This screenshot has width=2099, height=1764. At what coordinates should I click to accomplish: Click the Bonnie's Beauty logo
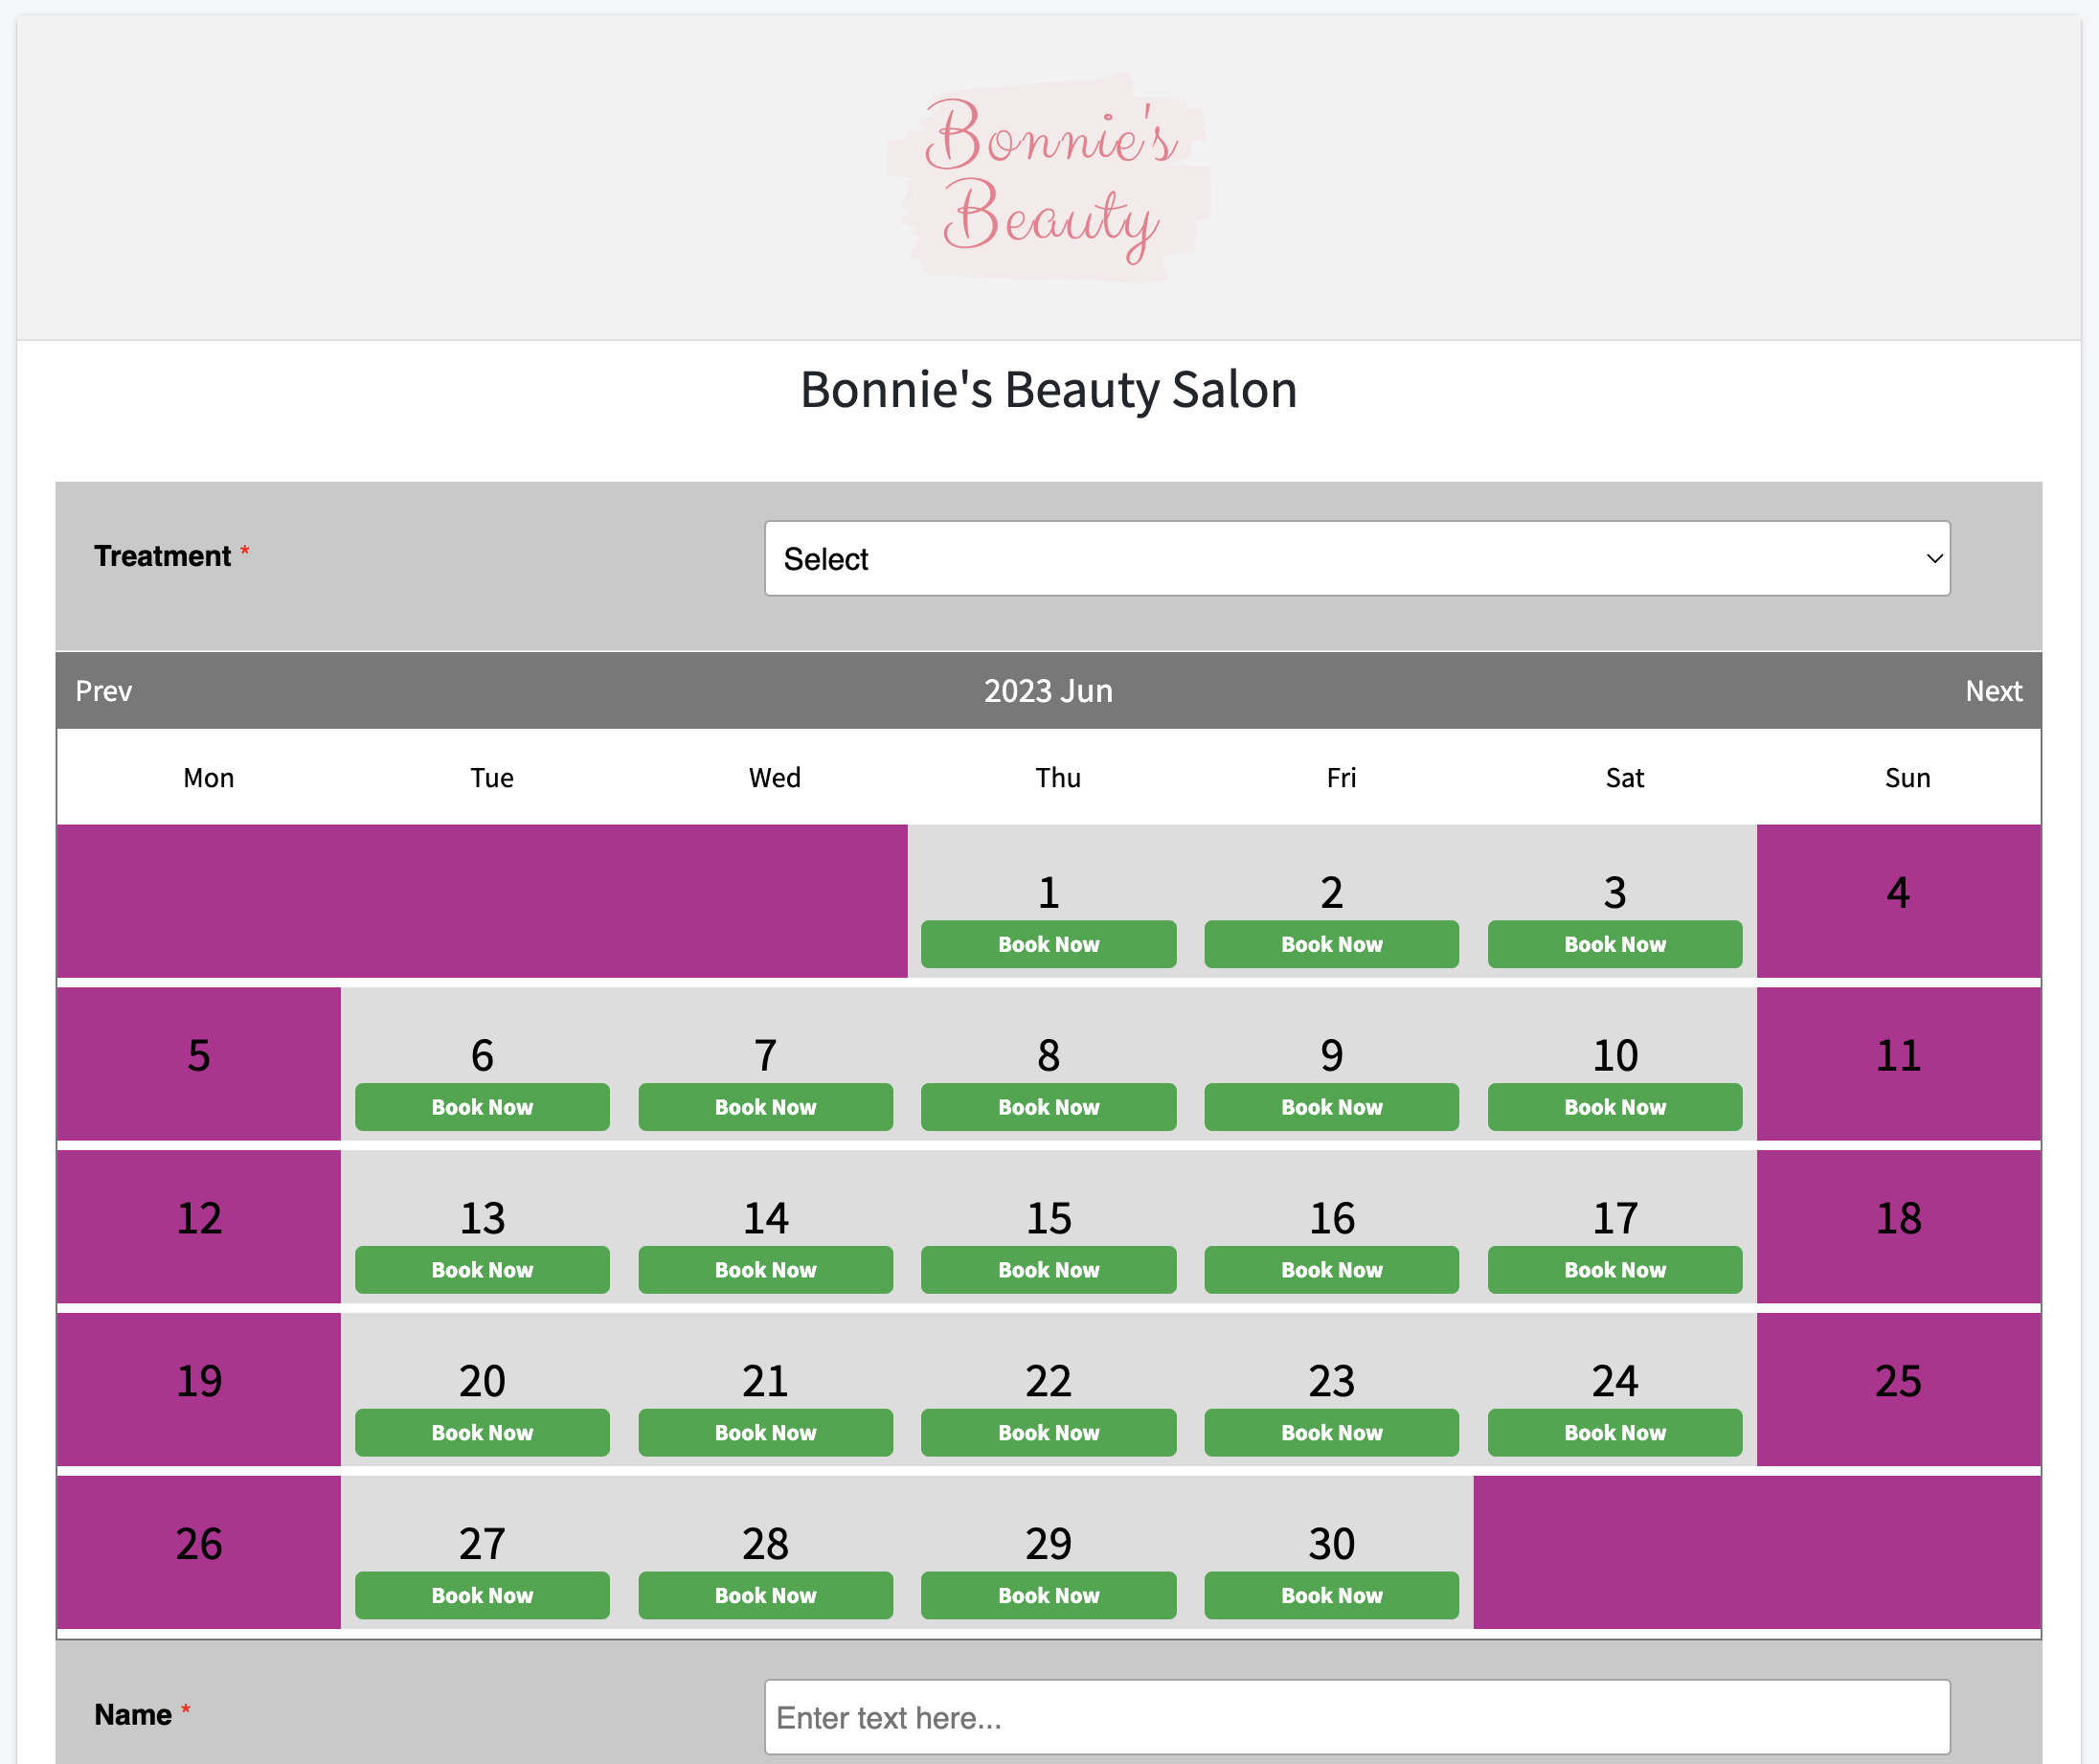(1047, 176)
